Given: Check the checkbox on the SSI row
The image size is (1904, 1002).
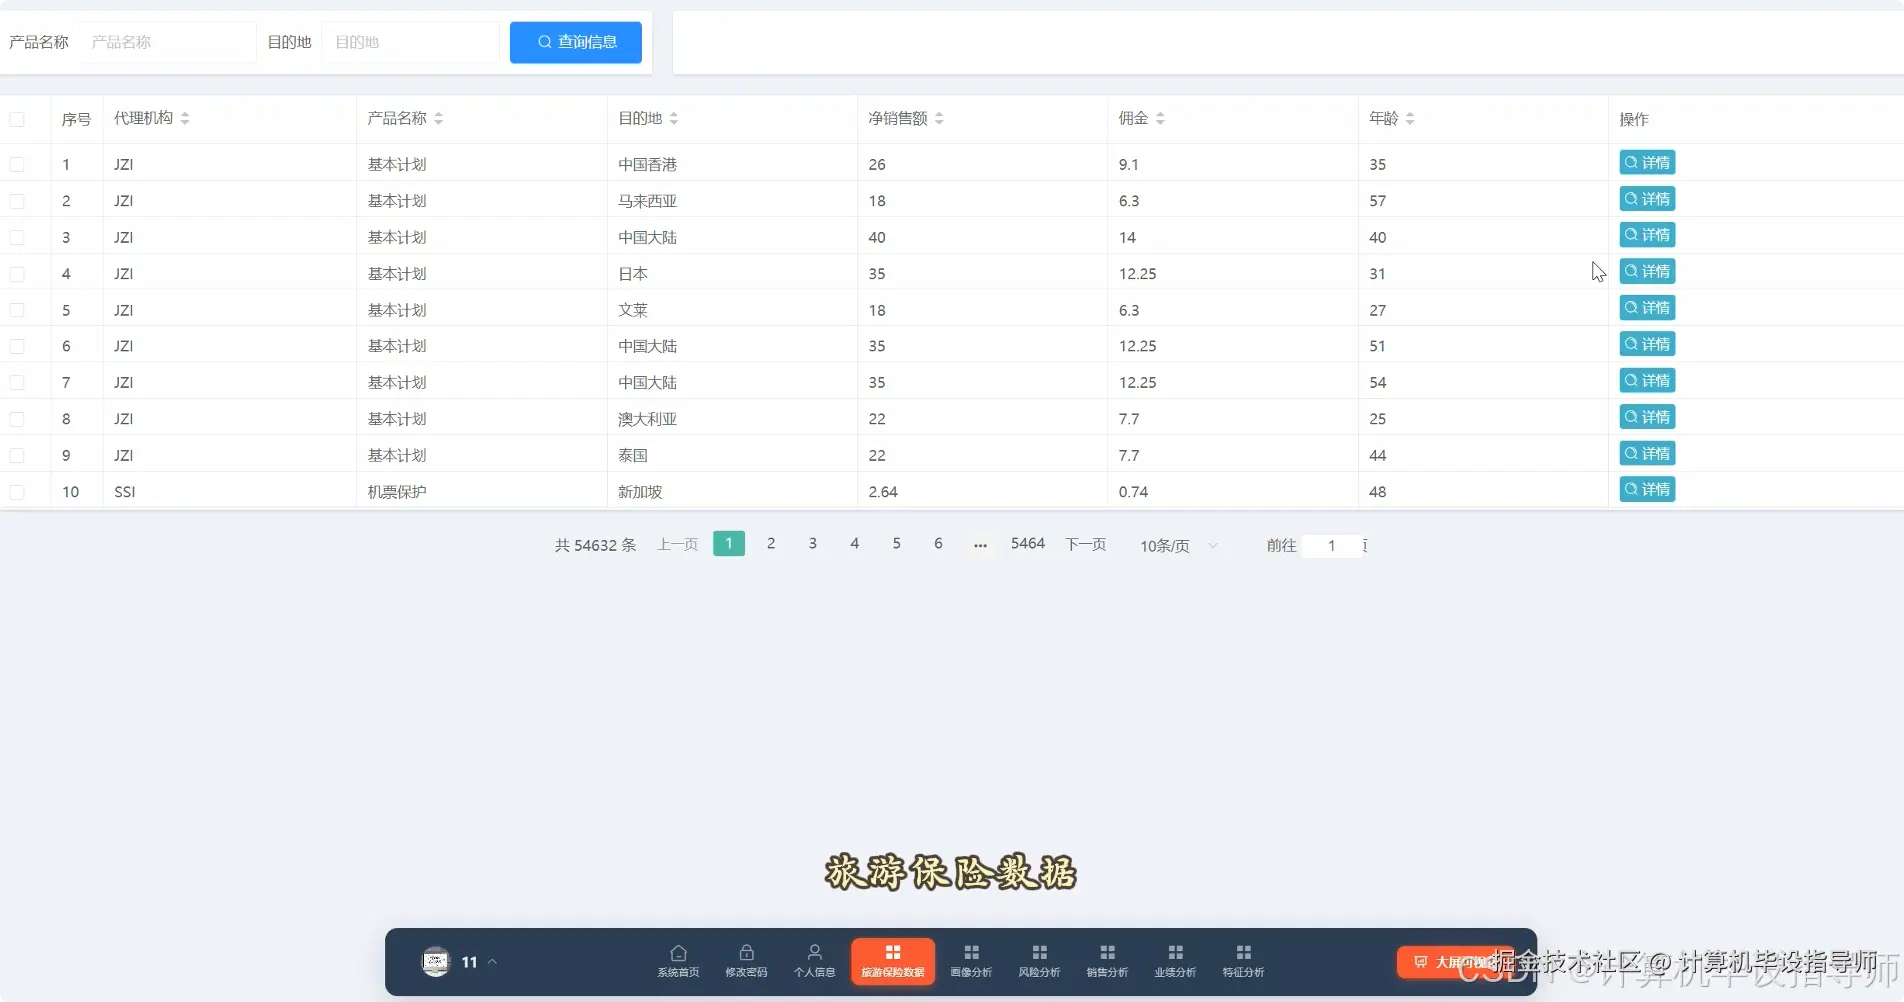Looking at the screenshot, I should 18,491.
